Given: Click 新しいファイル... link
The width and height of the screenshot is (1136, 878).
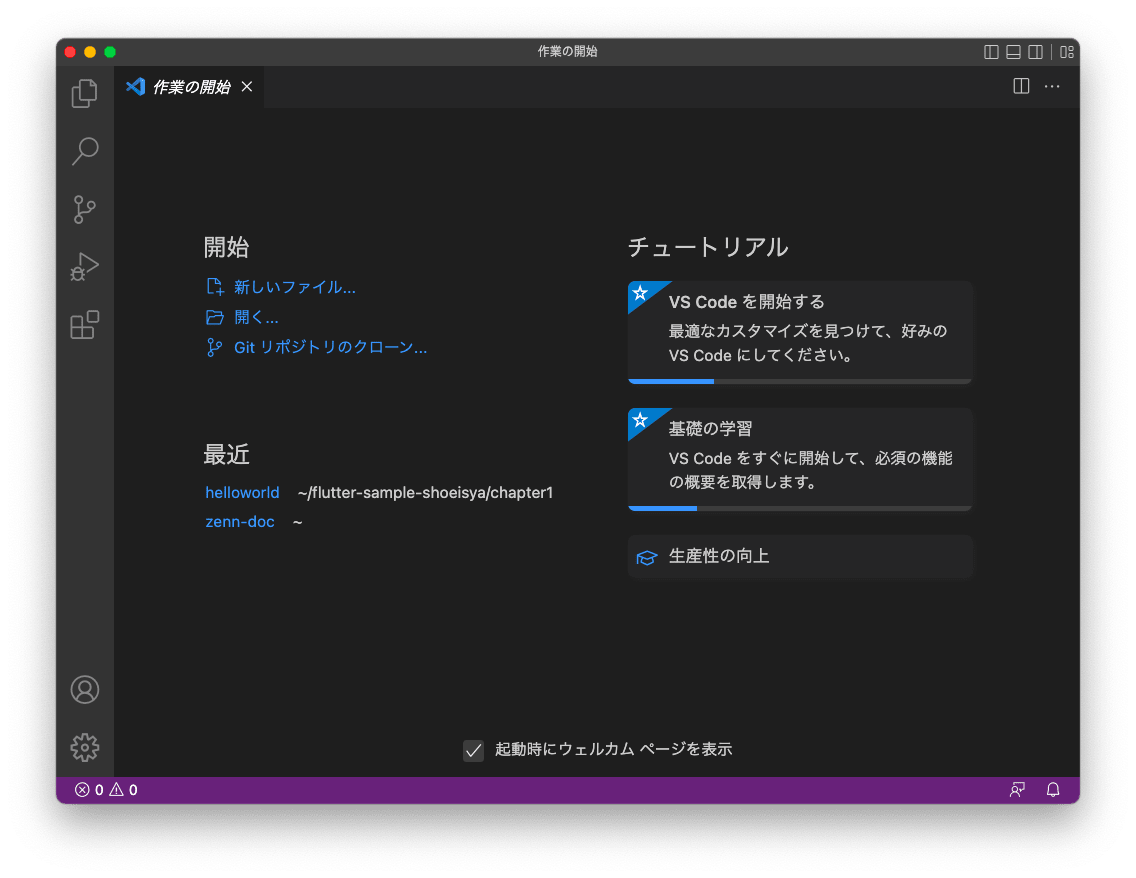Looking at the screenshot, I should click(294, 287).
